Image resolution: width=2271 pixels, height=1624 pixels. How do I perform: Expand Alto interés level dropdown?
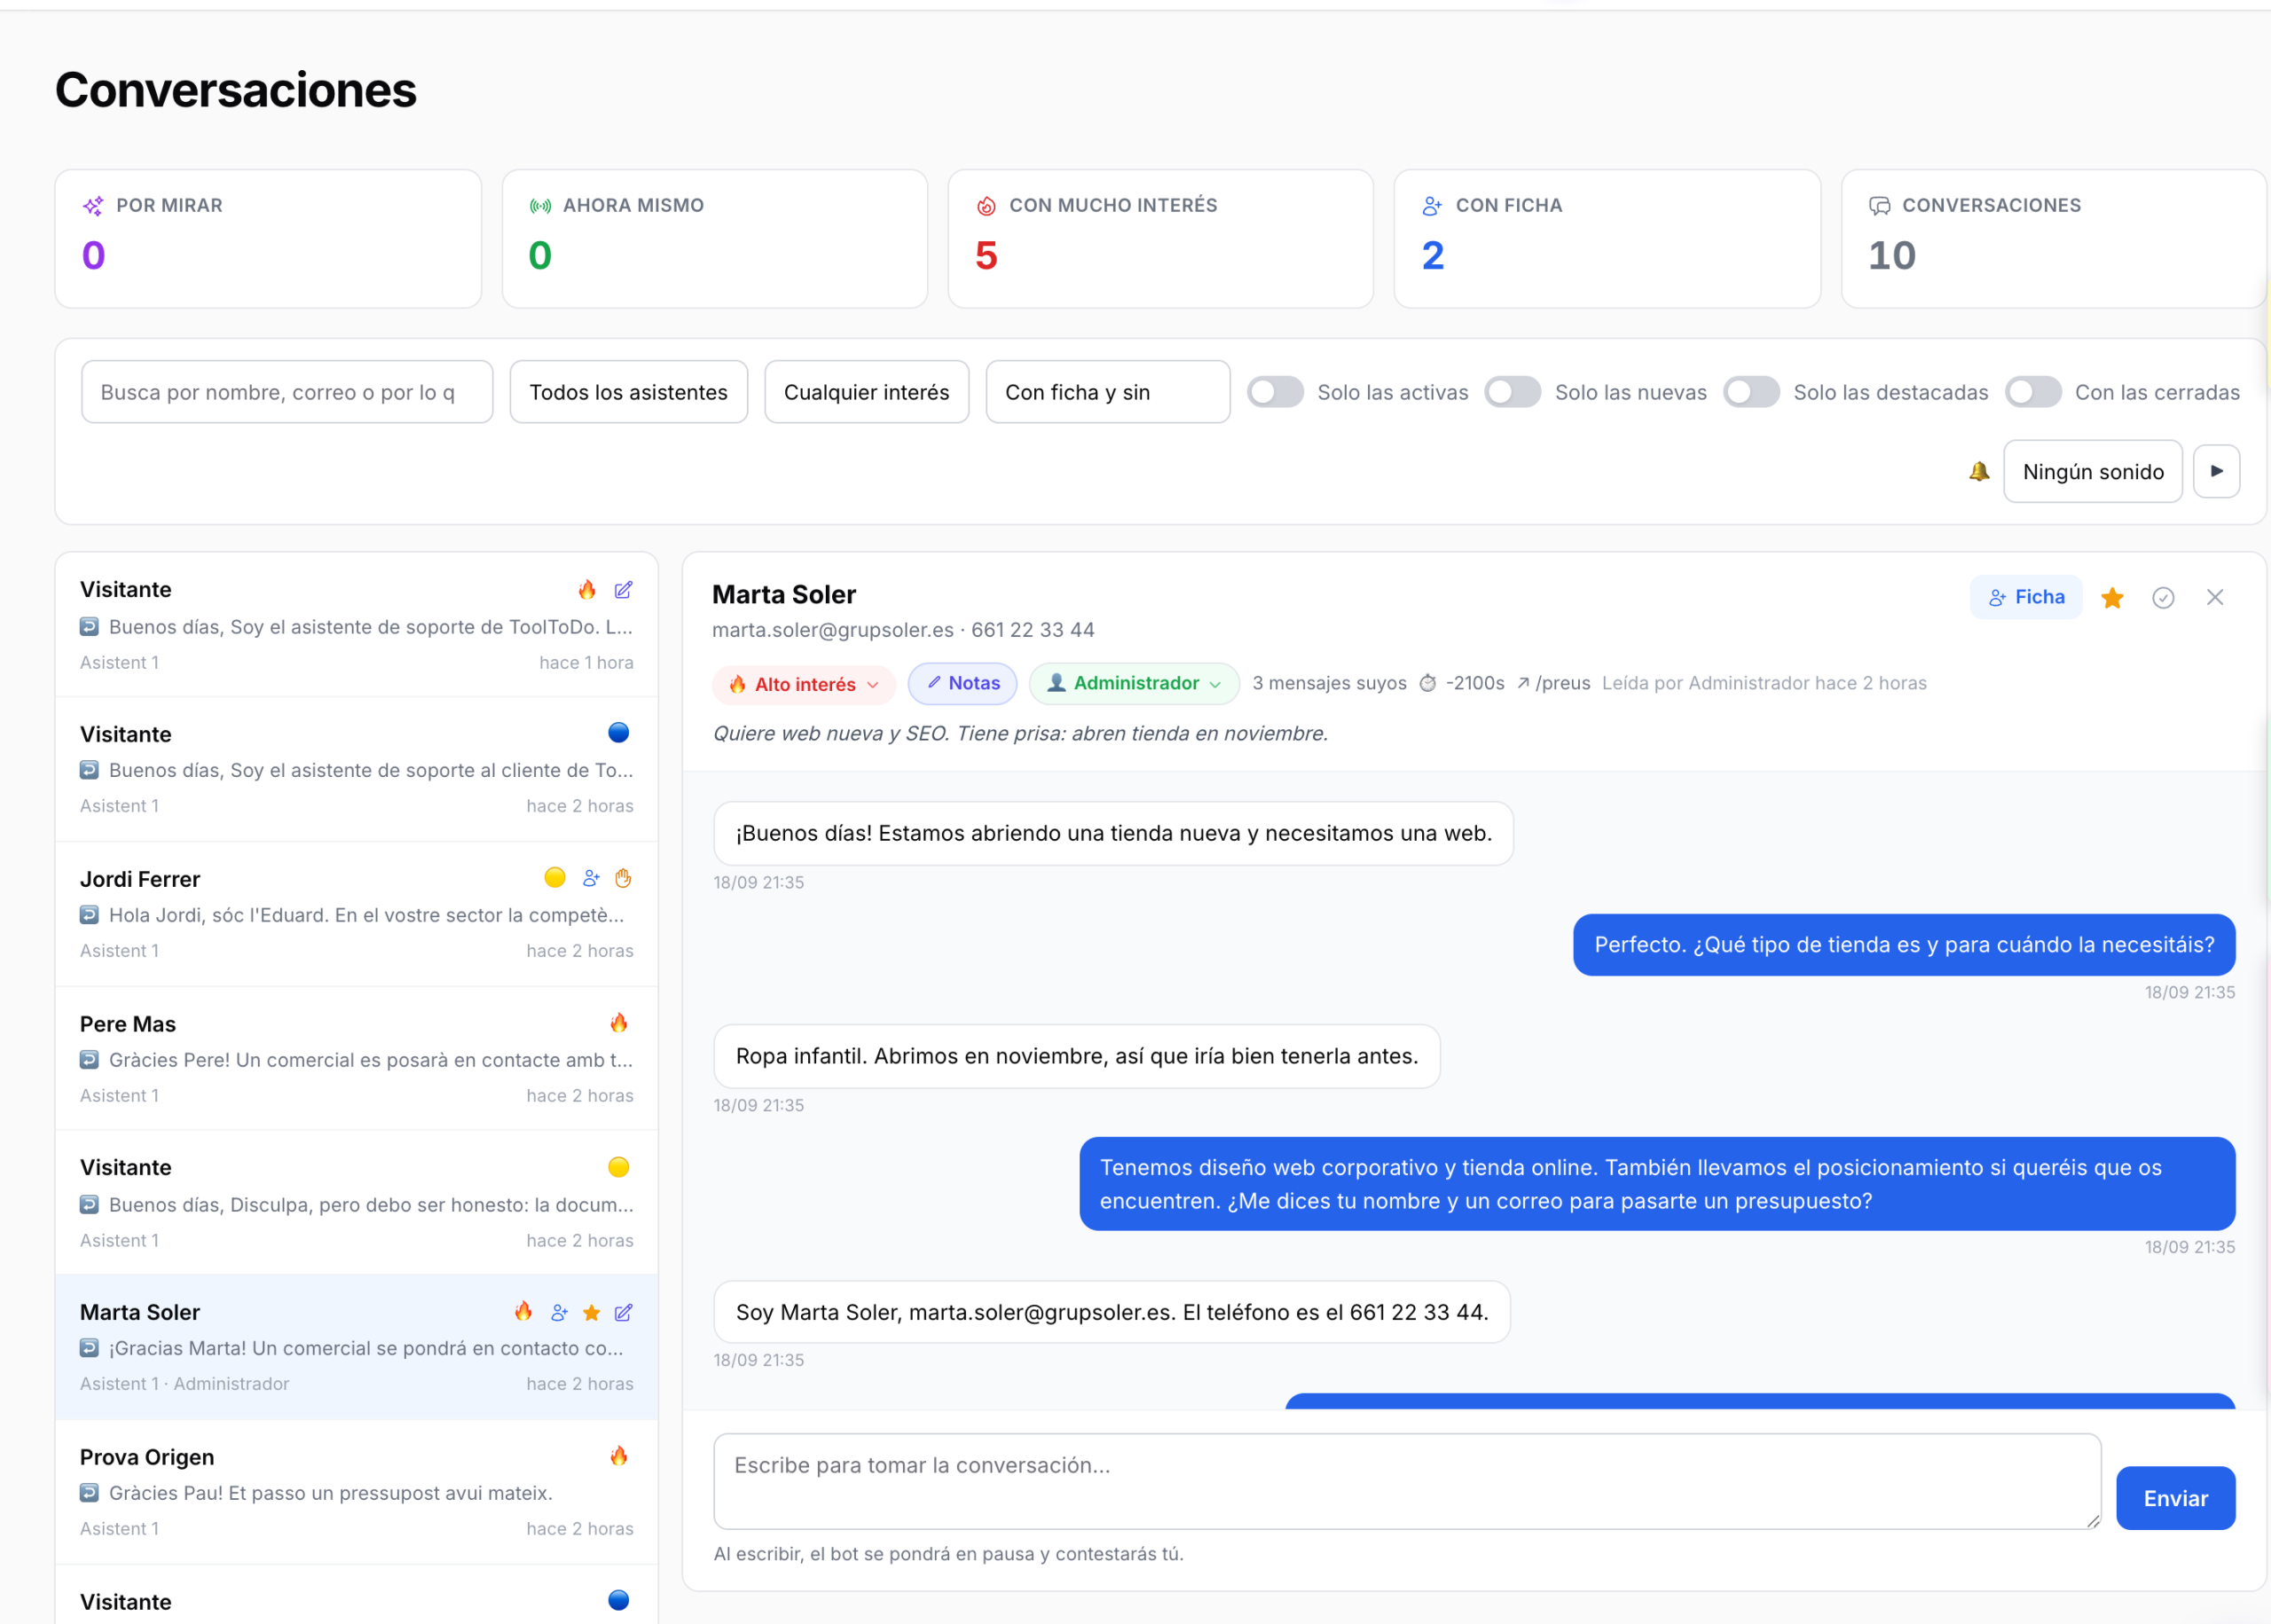(804, 684)
